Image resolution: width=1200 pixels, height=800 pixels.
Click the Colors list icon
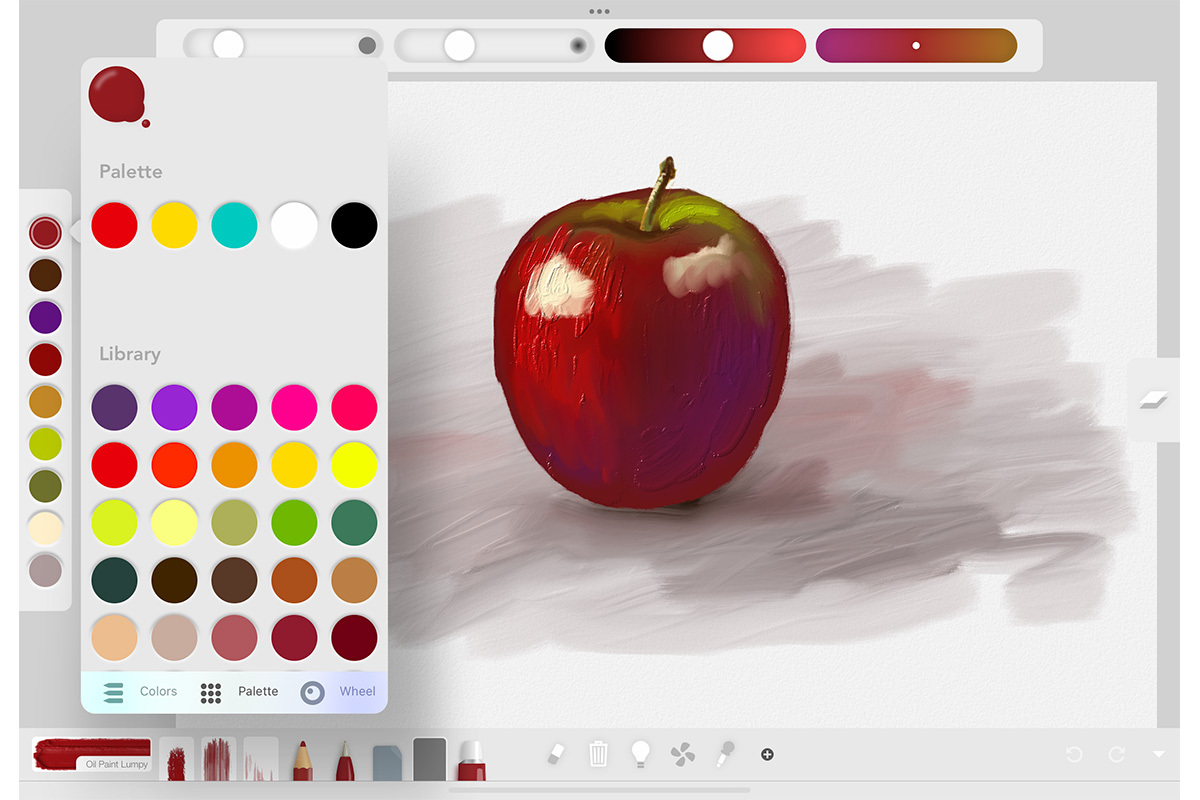(x=112, y=692)
